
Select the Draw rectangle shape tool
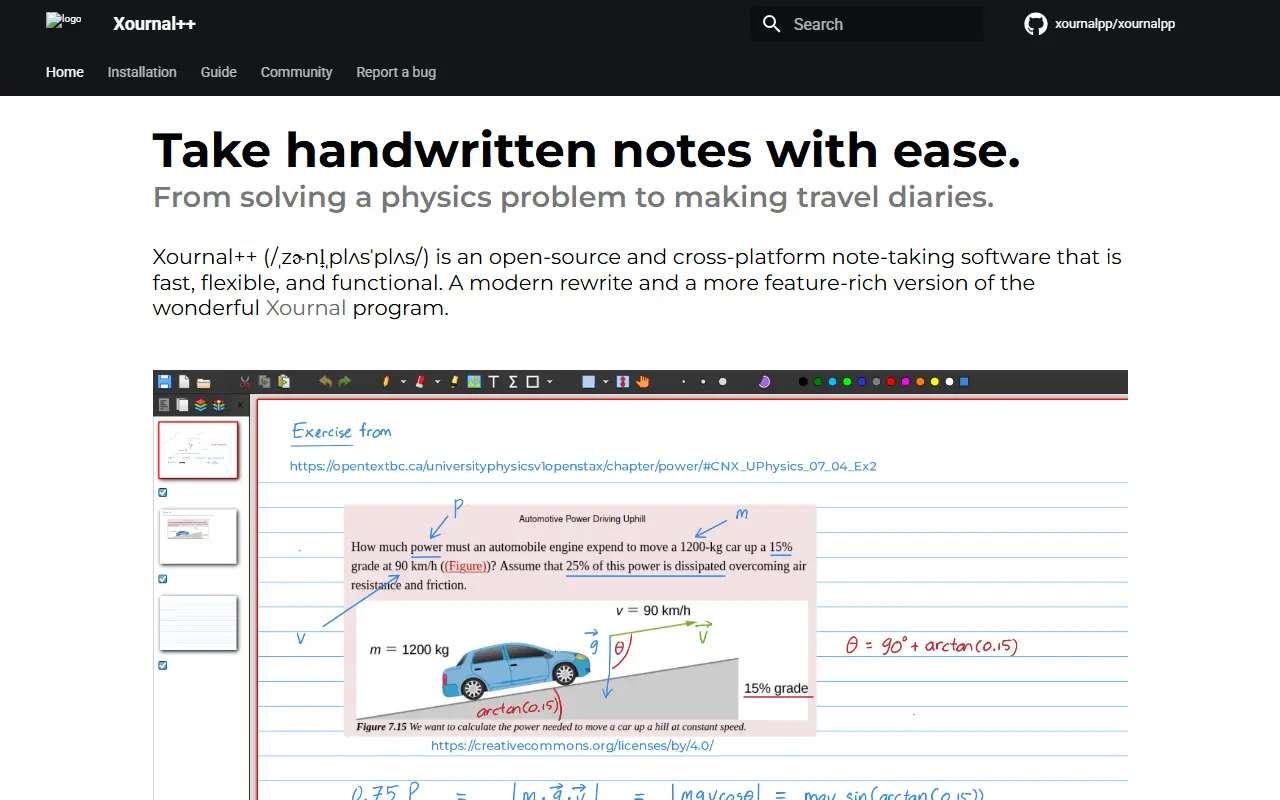532,382
